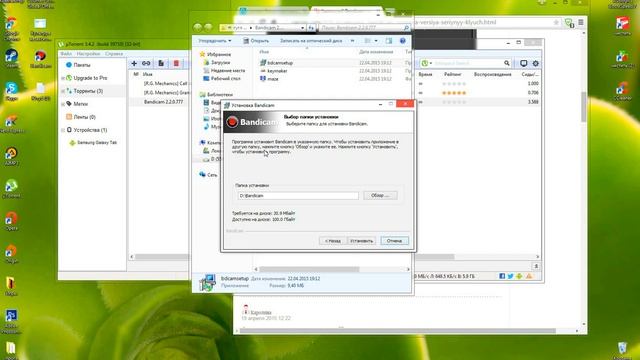Click Открыть button in Explorer toolbar
The width and height of the screenshot is (640, 360).
tap(256, 41)
